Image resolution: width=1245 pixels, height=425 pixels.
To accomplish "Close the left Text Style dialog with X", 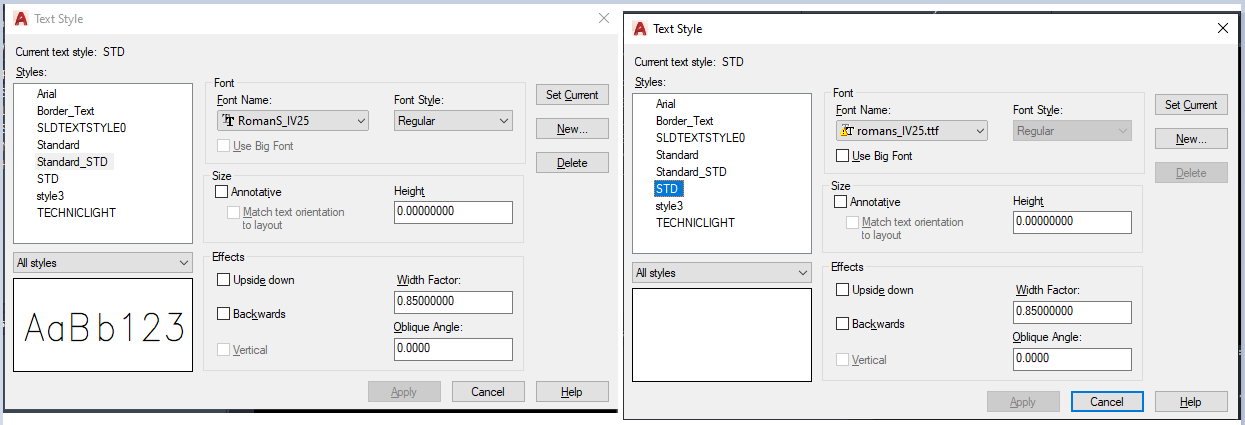I will [603, 18].
